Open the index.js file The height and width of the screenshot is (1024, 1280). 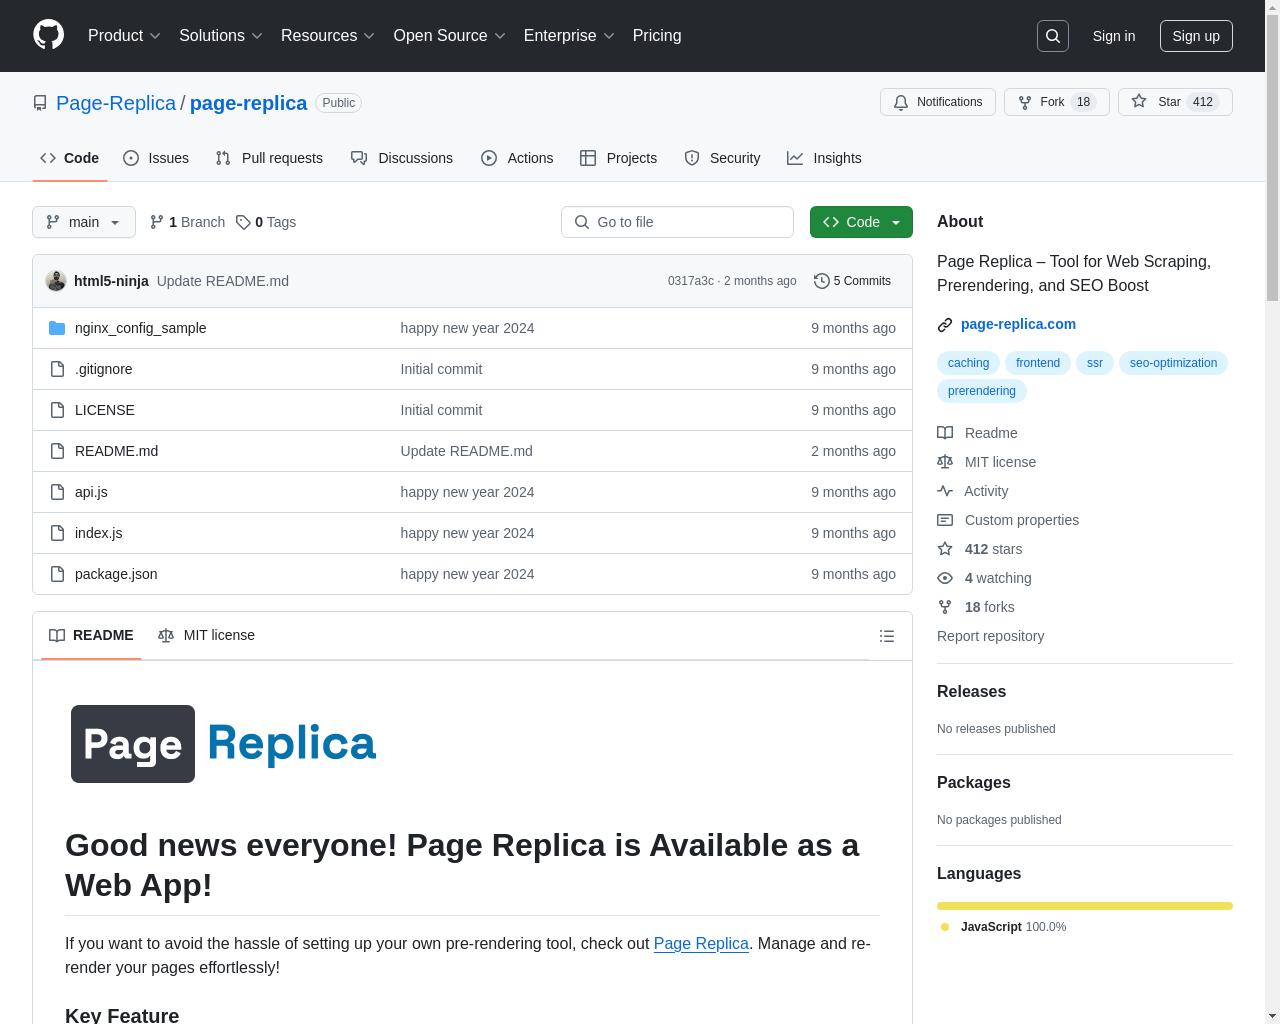click(98, 533)
